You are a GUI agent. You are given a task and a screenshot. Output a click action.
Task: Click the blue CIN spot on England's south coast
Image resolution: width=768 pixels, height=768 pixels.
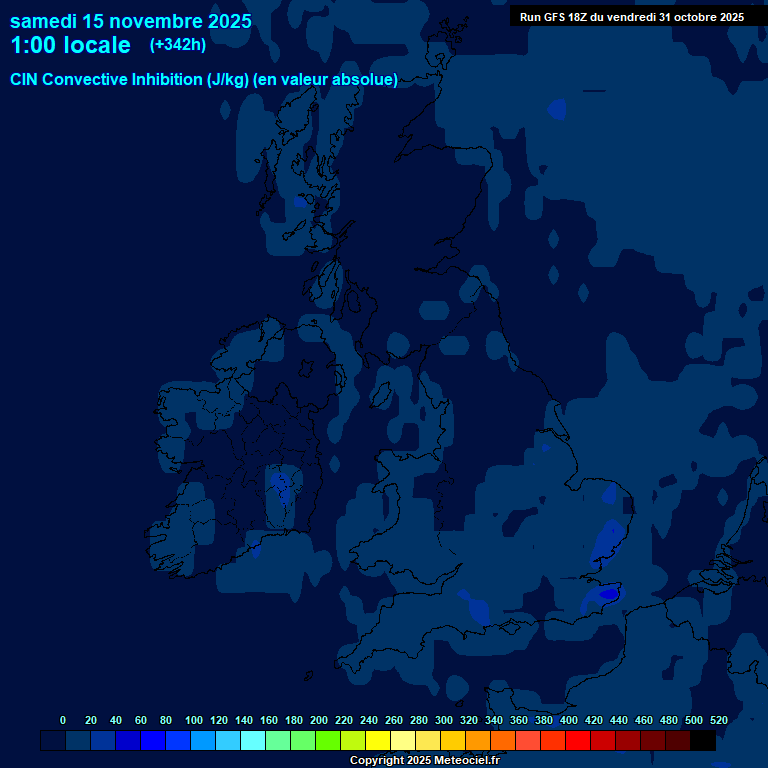click(x=474, y=607)
